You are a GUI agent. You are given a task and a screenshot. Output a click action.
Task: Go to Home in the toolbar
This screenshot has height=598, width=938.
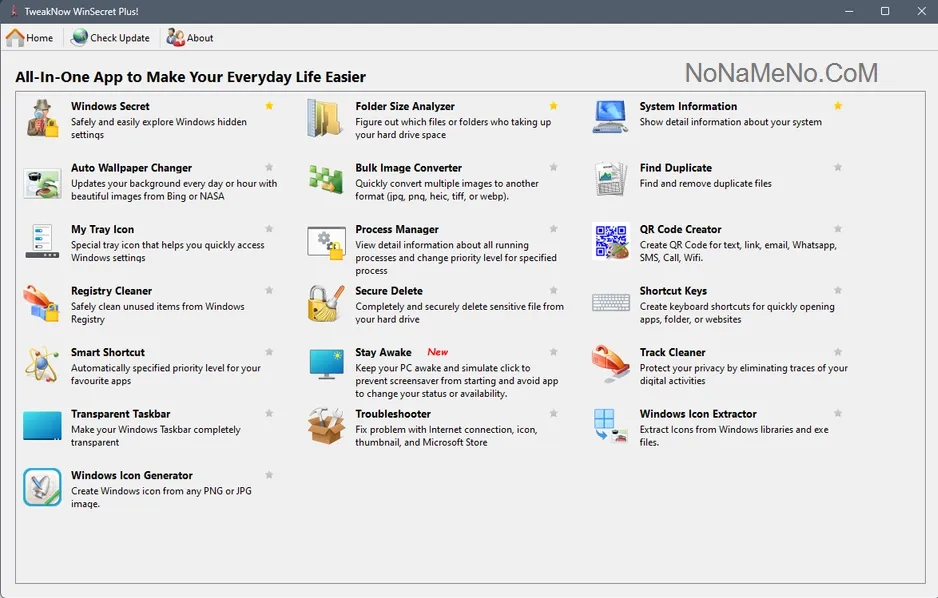[30, 38]
